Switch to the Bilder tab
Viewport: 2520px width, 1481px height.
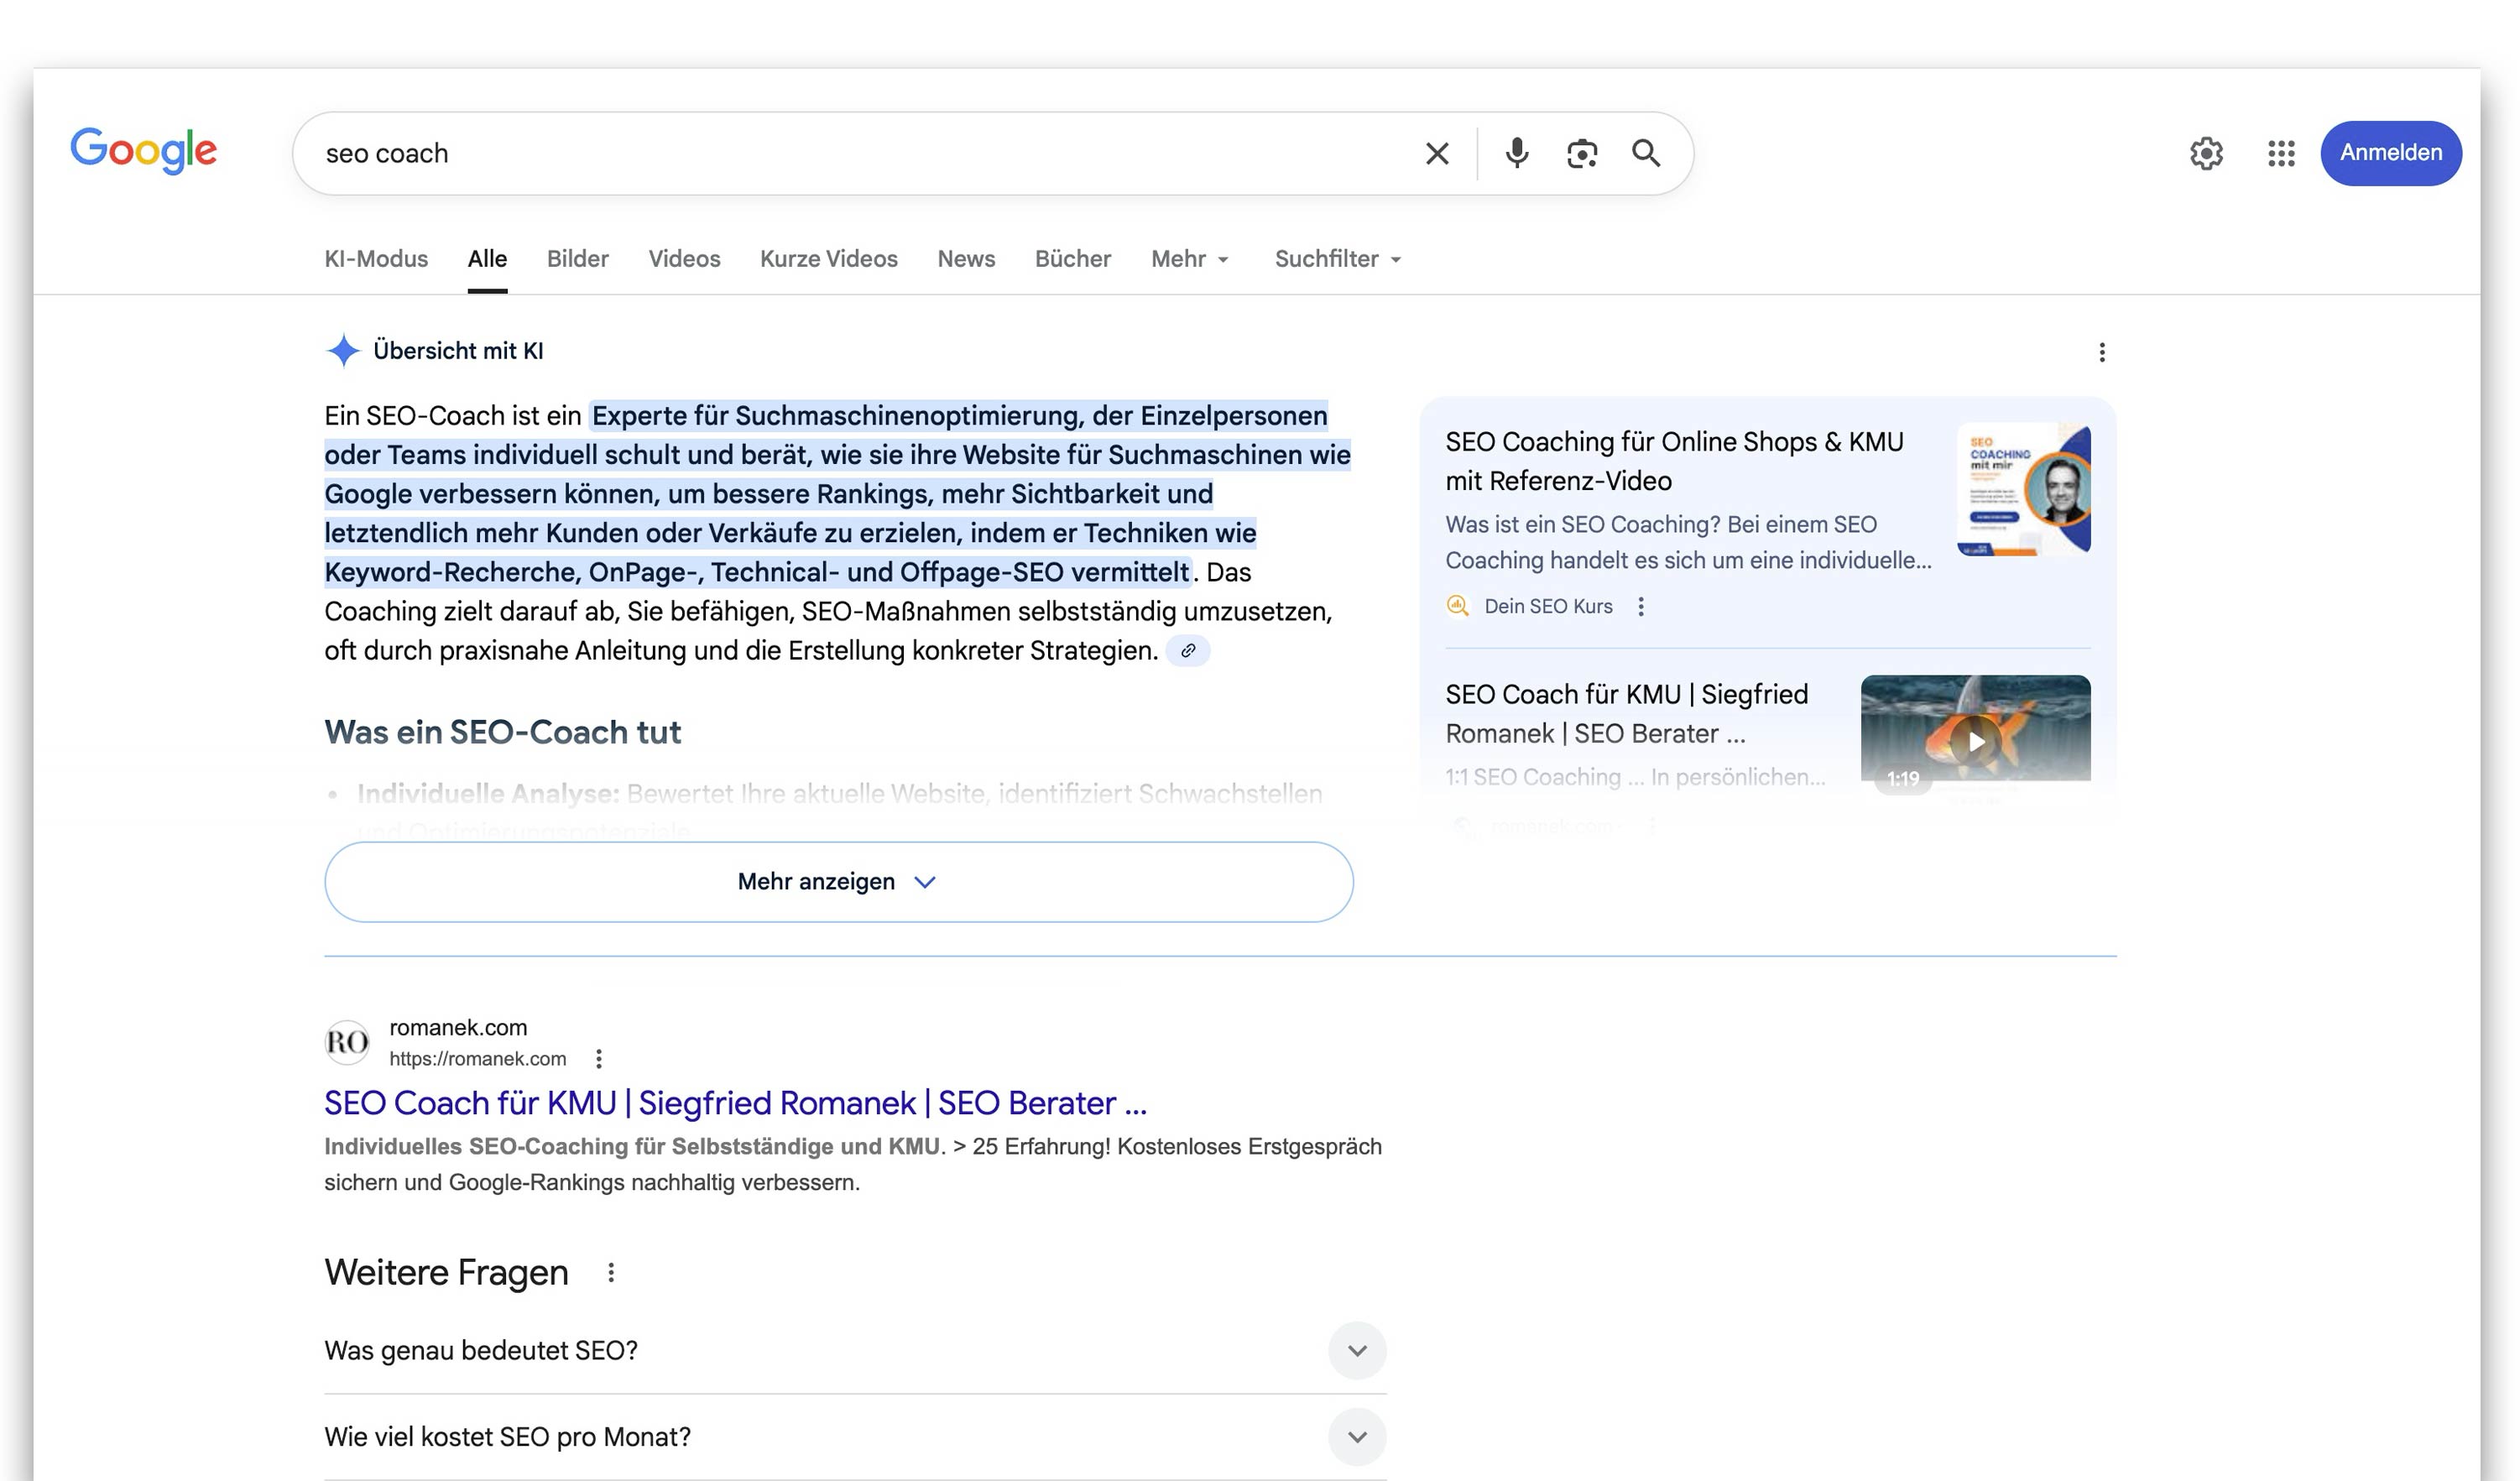578,258
